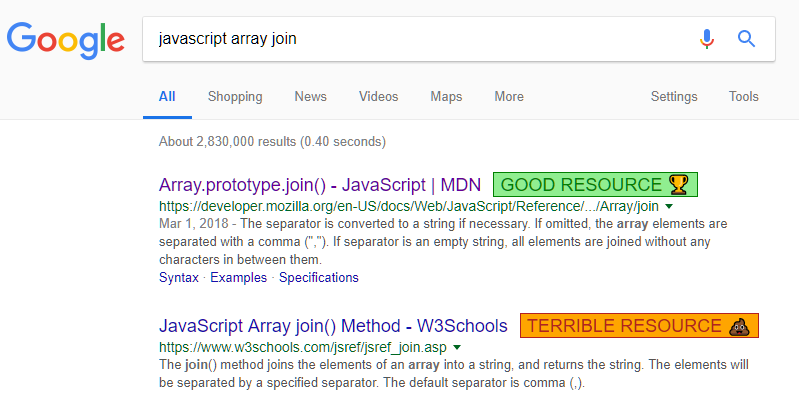Click the trophy icon on GOOD RESOURCE badge
The height and width of the screenshot is (404, 799).
[x=679, y=184]
